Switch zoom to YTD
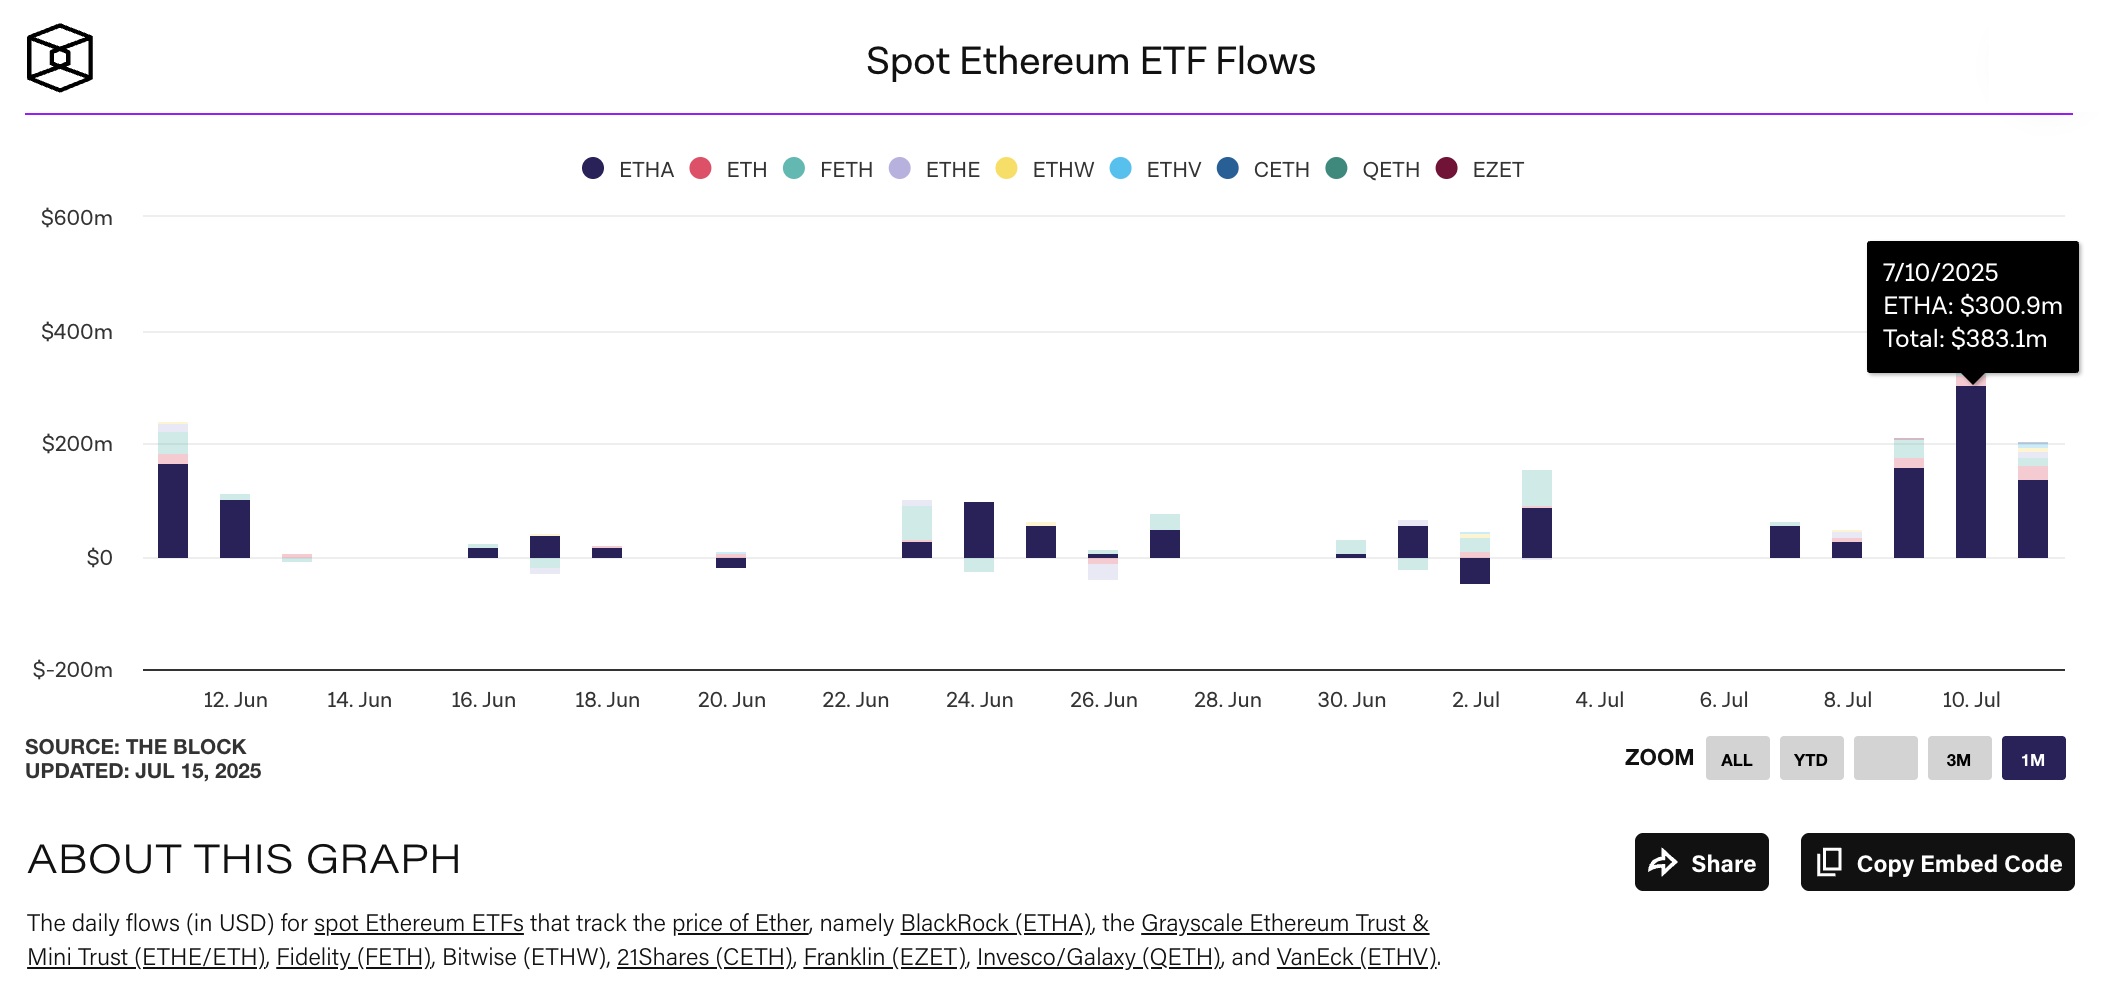Image resolution: width=2102 pixels, height=1002 pixels. [x=1811, y=759]
